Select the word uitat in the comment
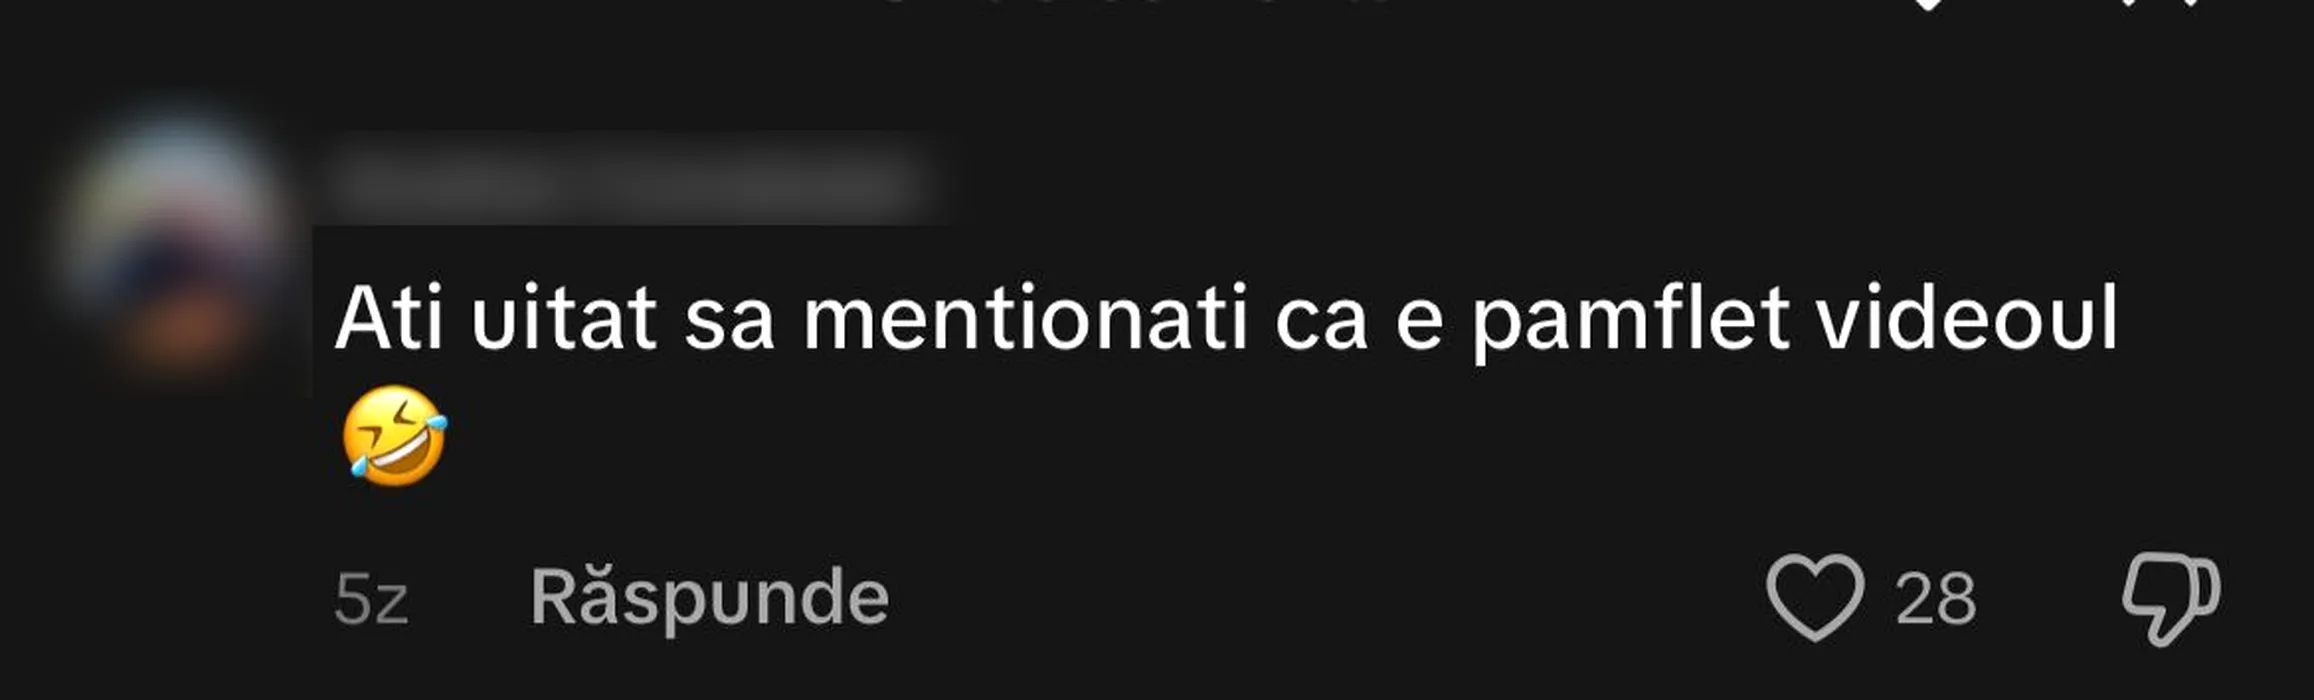The image size is (2314, 700). pyautogui.click(x=563, y=318)
